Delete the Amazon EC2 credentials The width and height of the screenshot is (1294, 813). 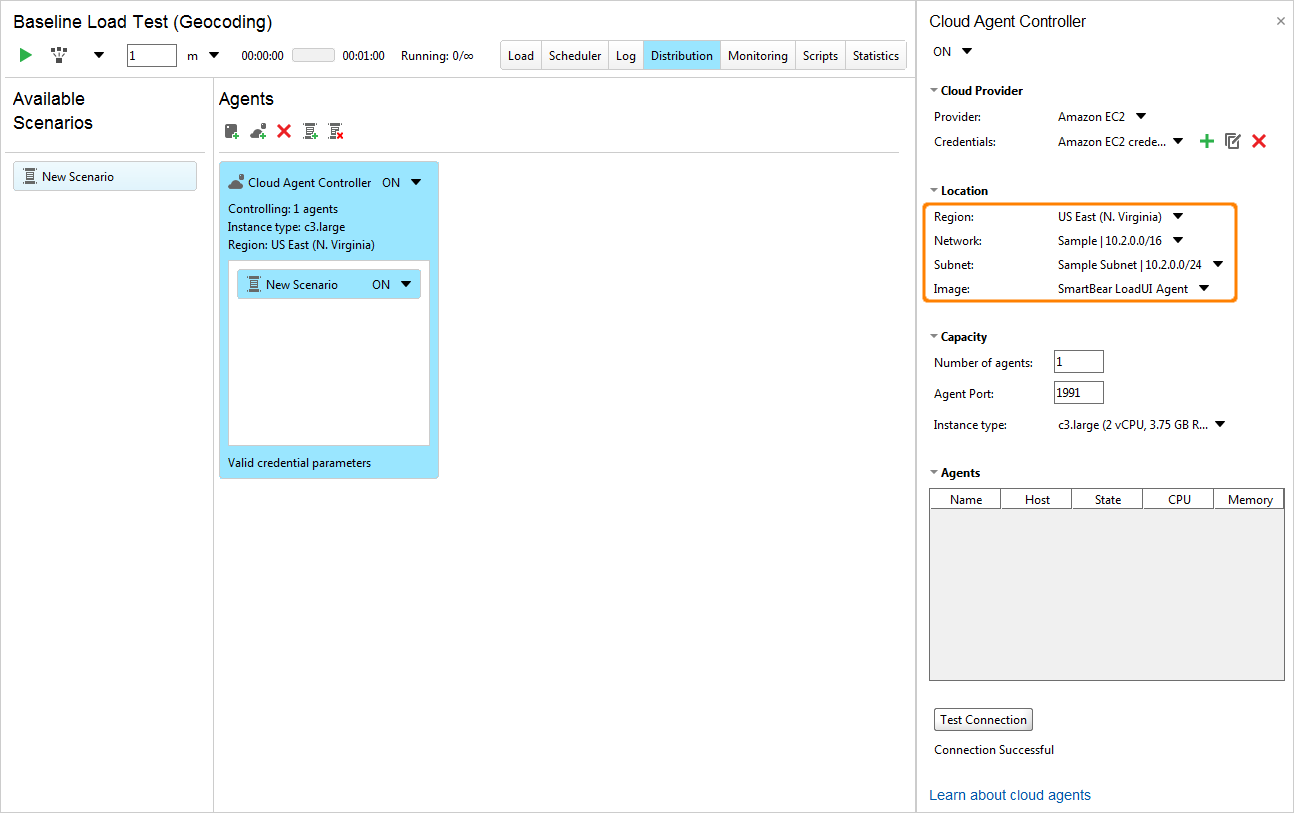[x=1258, y=141]
